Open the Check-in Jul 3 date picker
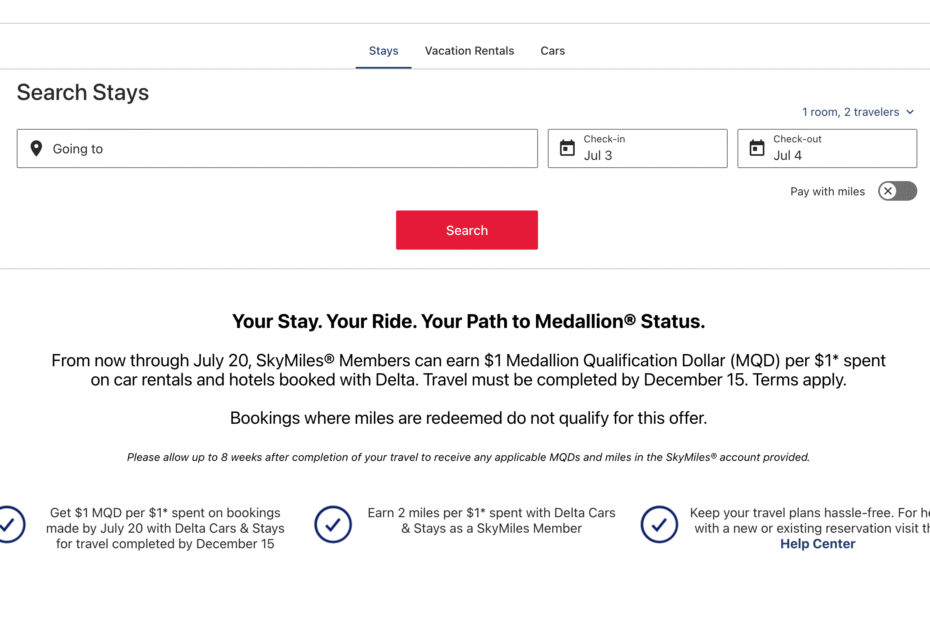The width and height of the screenshot is (930, 620). 638,148
